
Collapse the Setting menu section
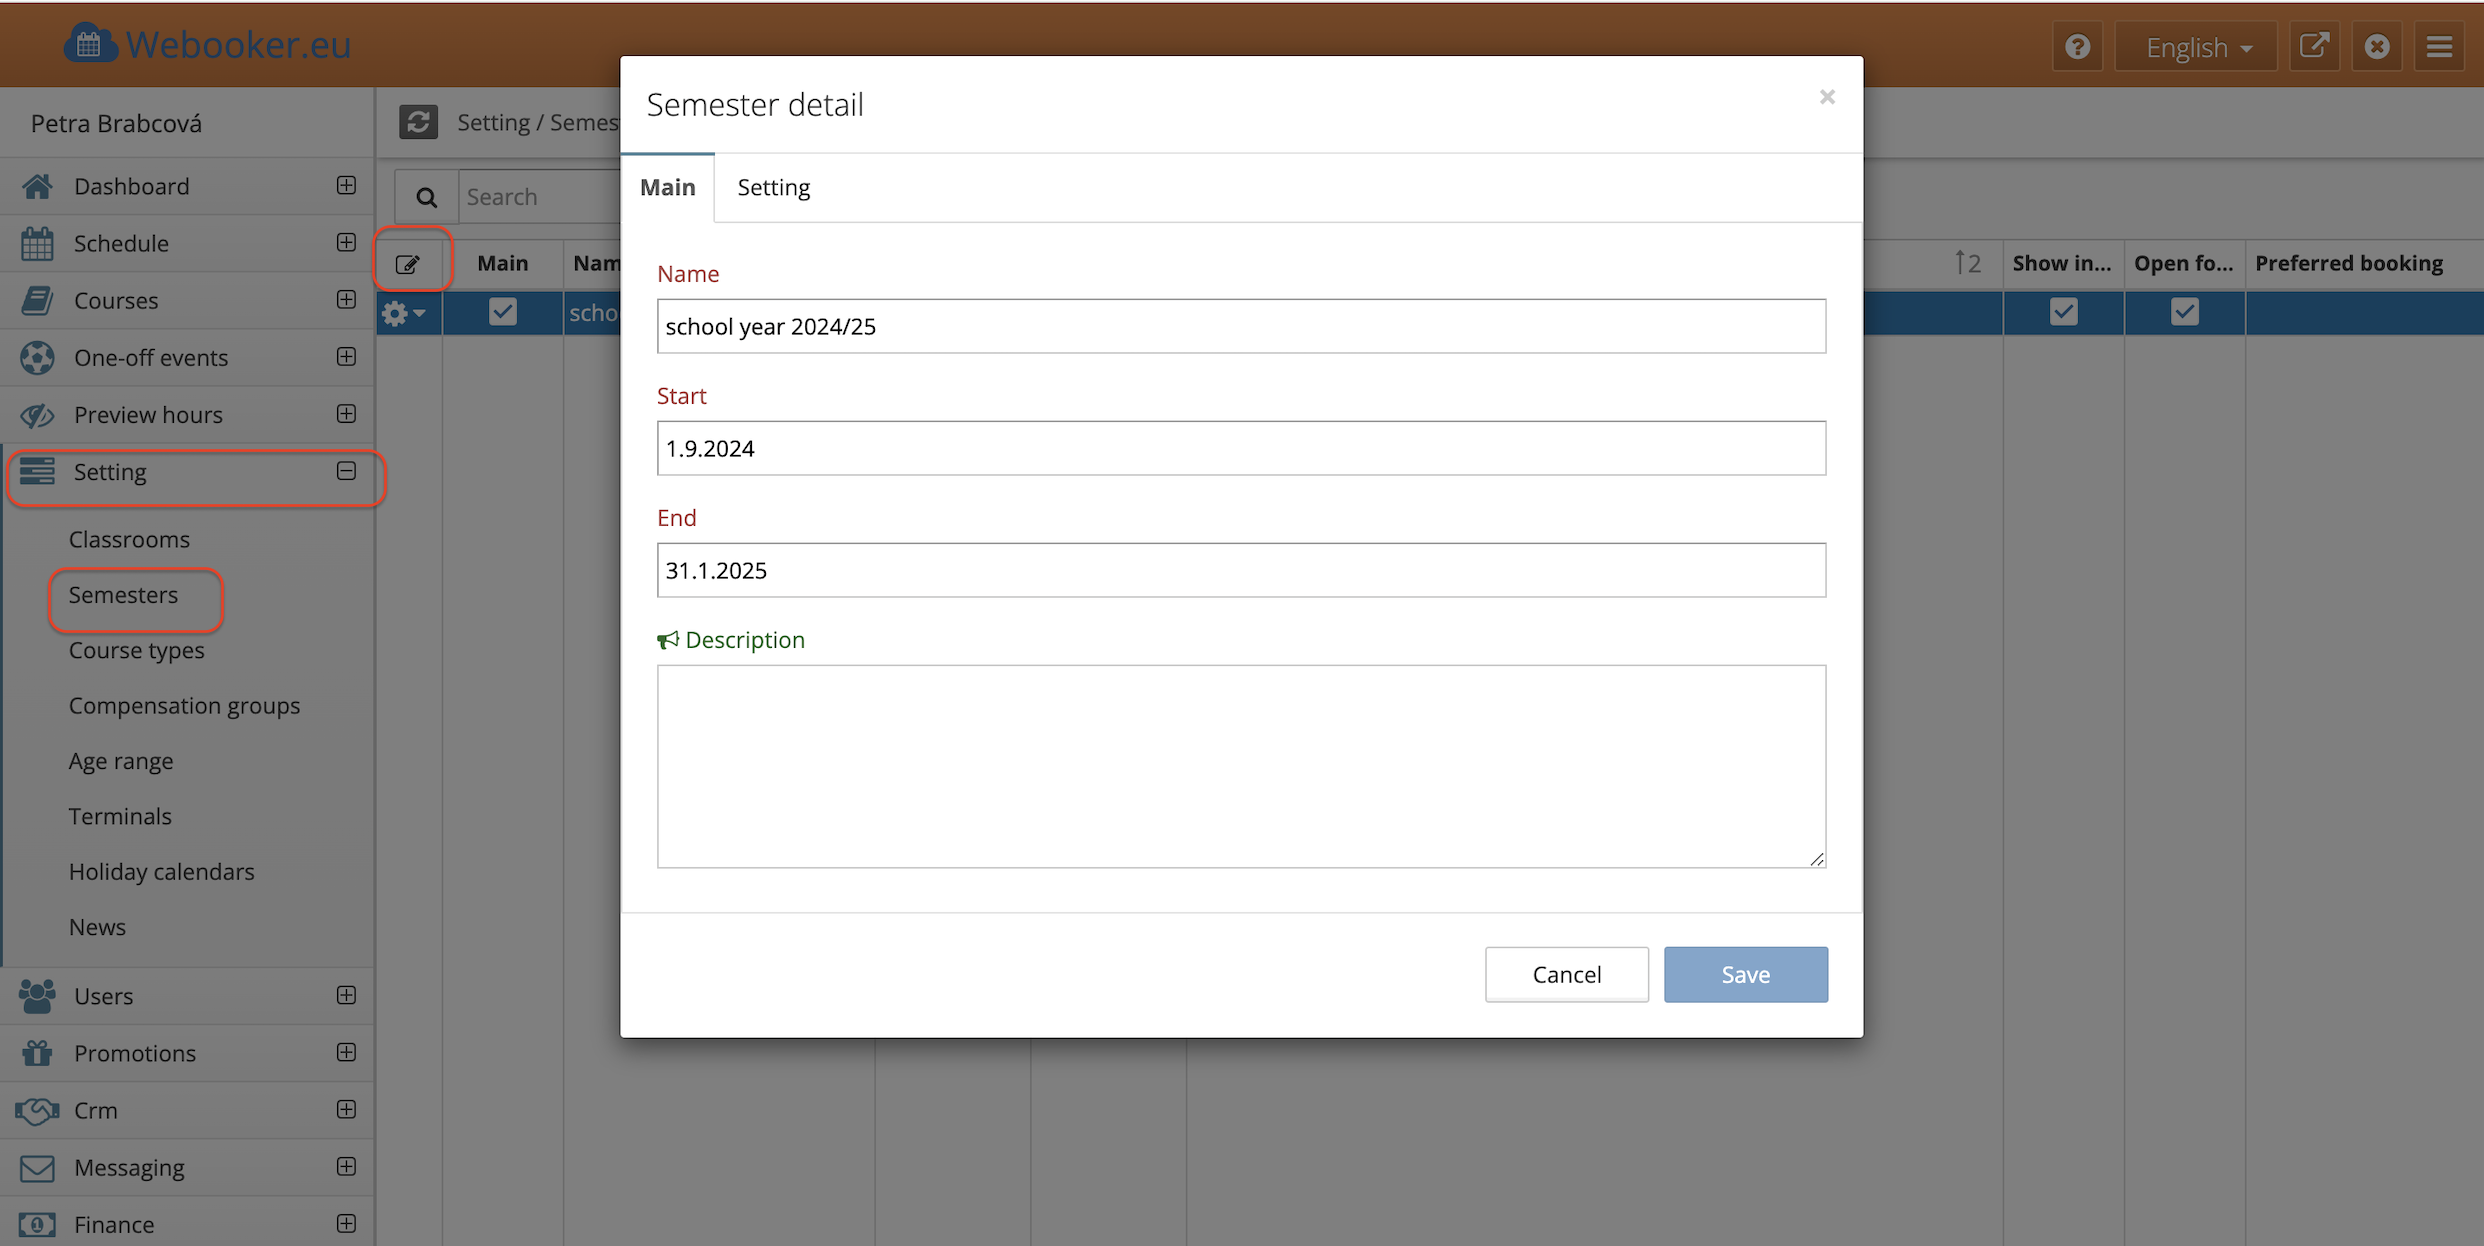pyautogui.click(x=346, y=471)
